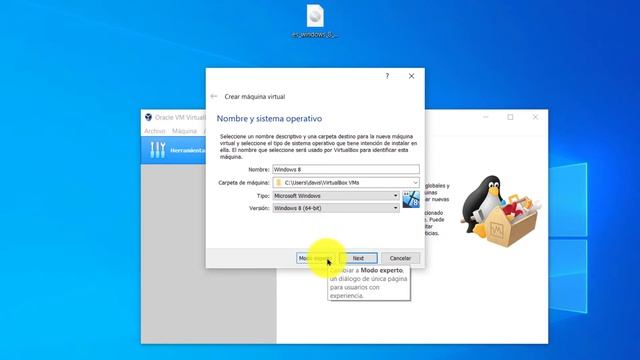This screenshot has width=640, height=360.
Task: Close the Crear máquina virtual dialog
Action: click(x=411, y=76)
